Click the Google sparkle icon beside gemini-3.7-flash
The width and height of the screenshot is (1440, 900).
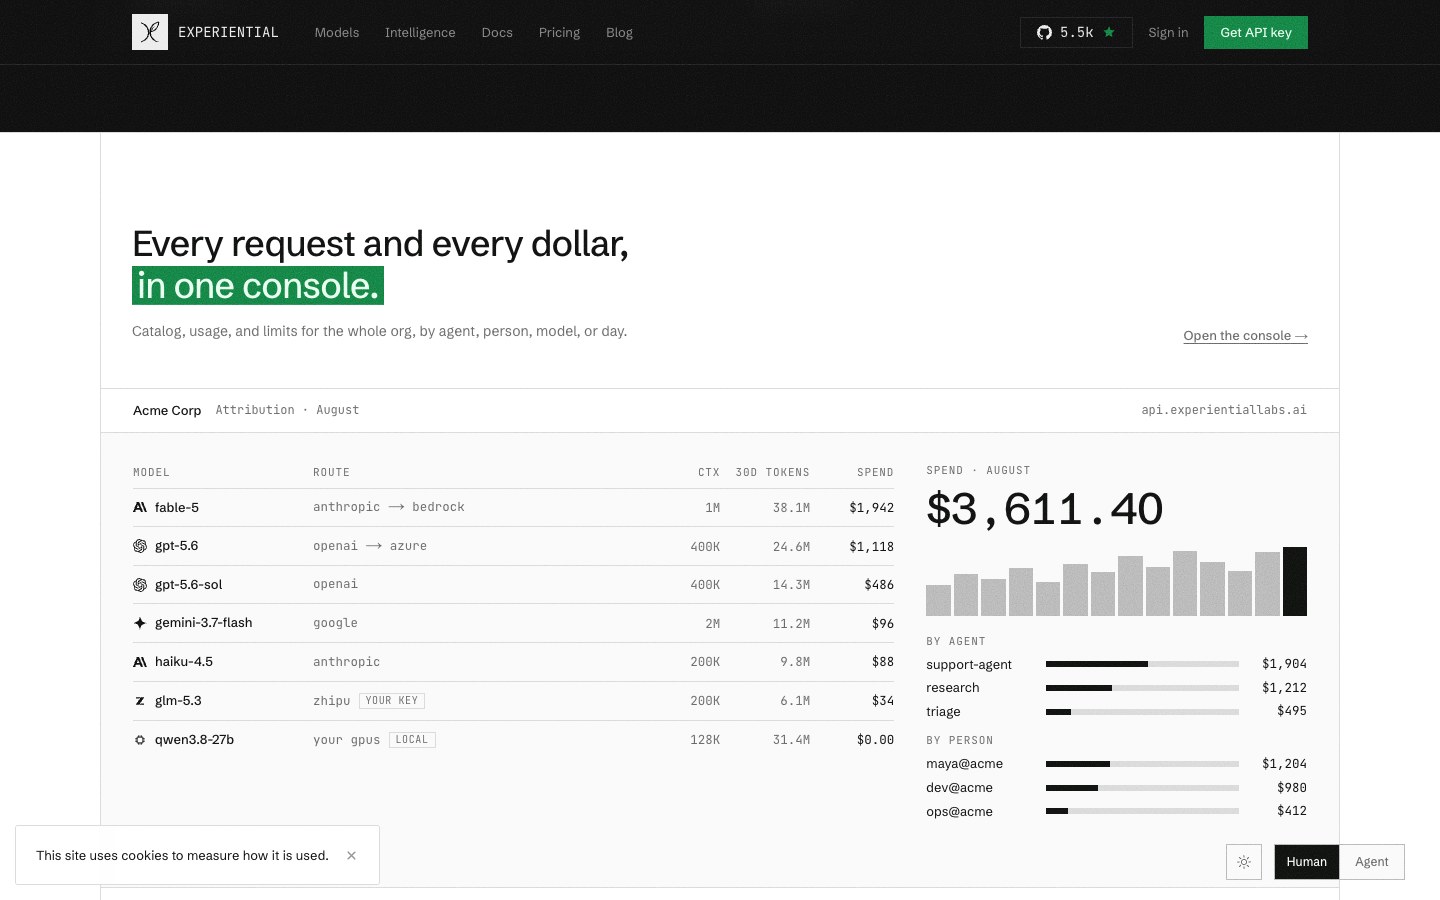pyautogui.click(x=140, y=623)
